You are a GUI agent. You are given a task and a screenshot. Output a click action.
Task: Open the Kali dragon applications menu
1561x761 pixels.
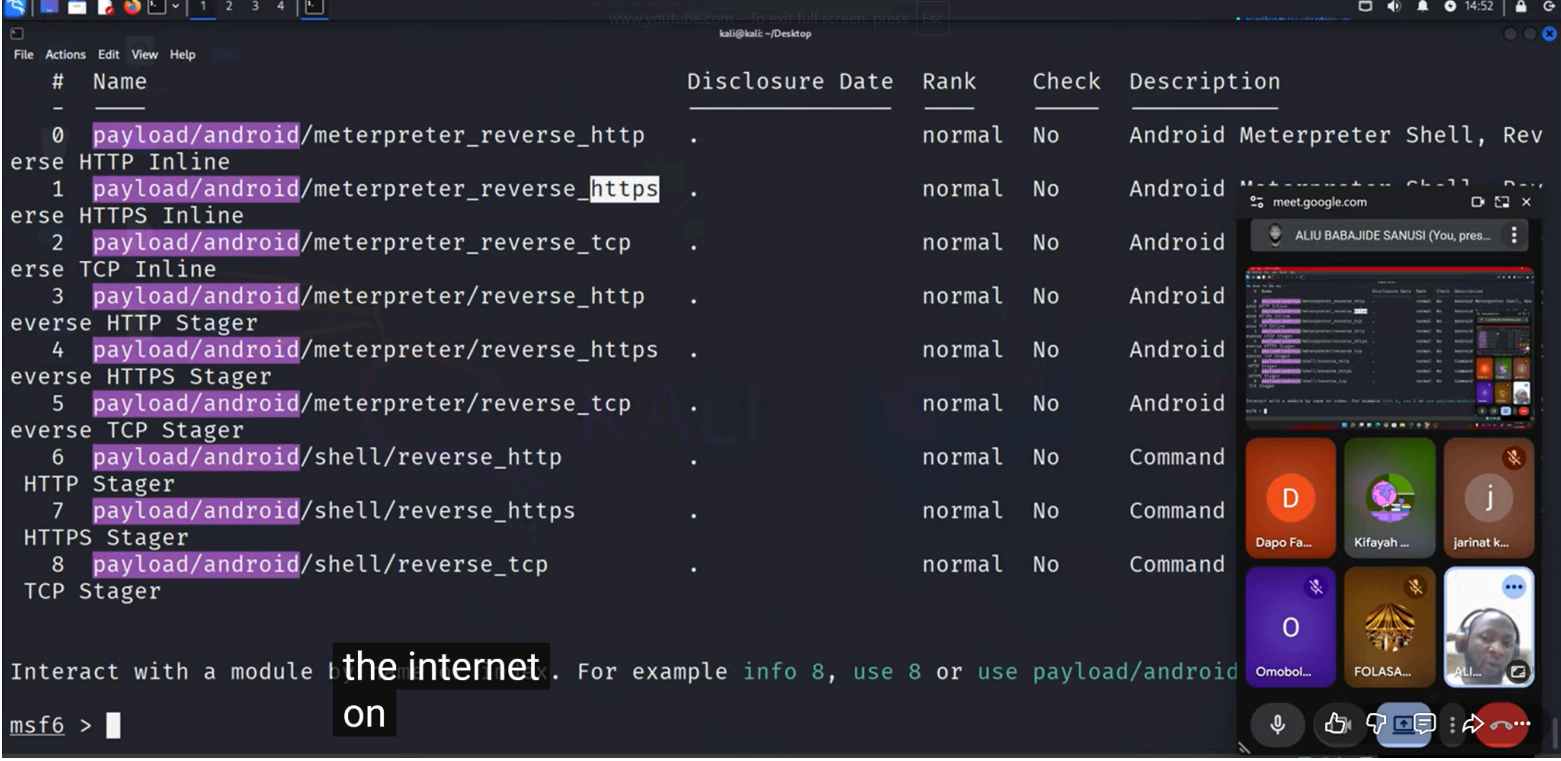[15, 7]
